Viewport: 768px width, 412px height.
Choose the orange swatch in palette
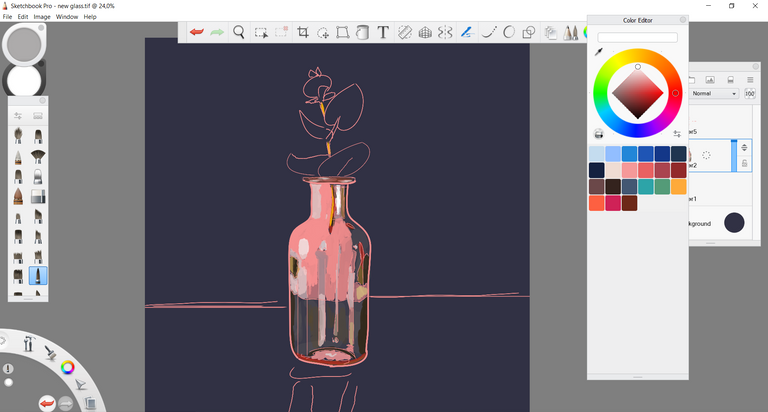coord(678,187)
